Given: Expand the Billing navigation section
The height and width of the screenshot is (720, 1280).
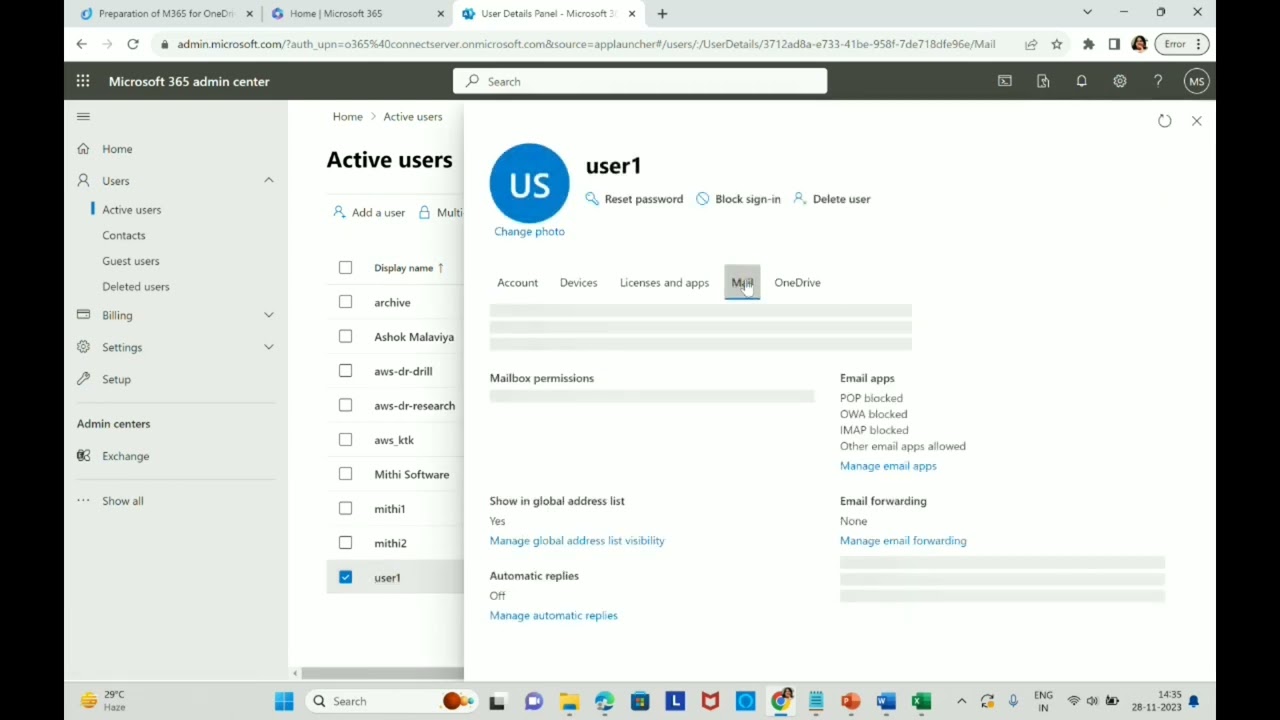Looking at the screenshot, I should point(268,315).
